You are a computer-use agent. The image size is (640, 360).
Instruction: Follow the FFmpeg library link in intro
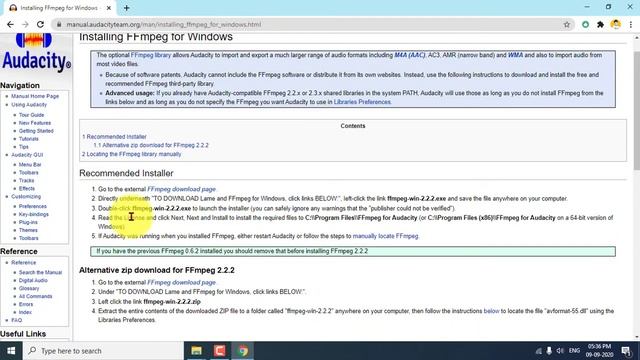[x=151, y=55]
